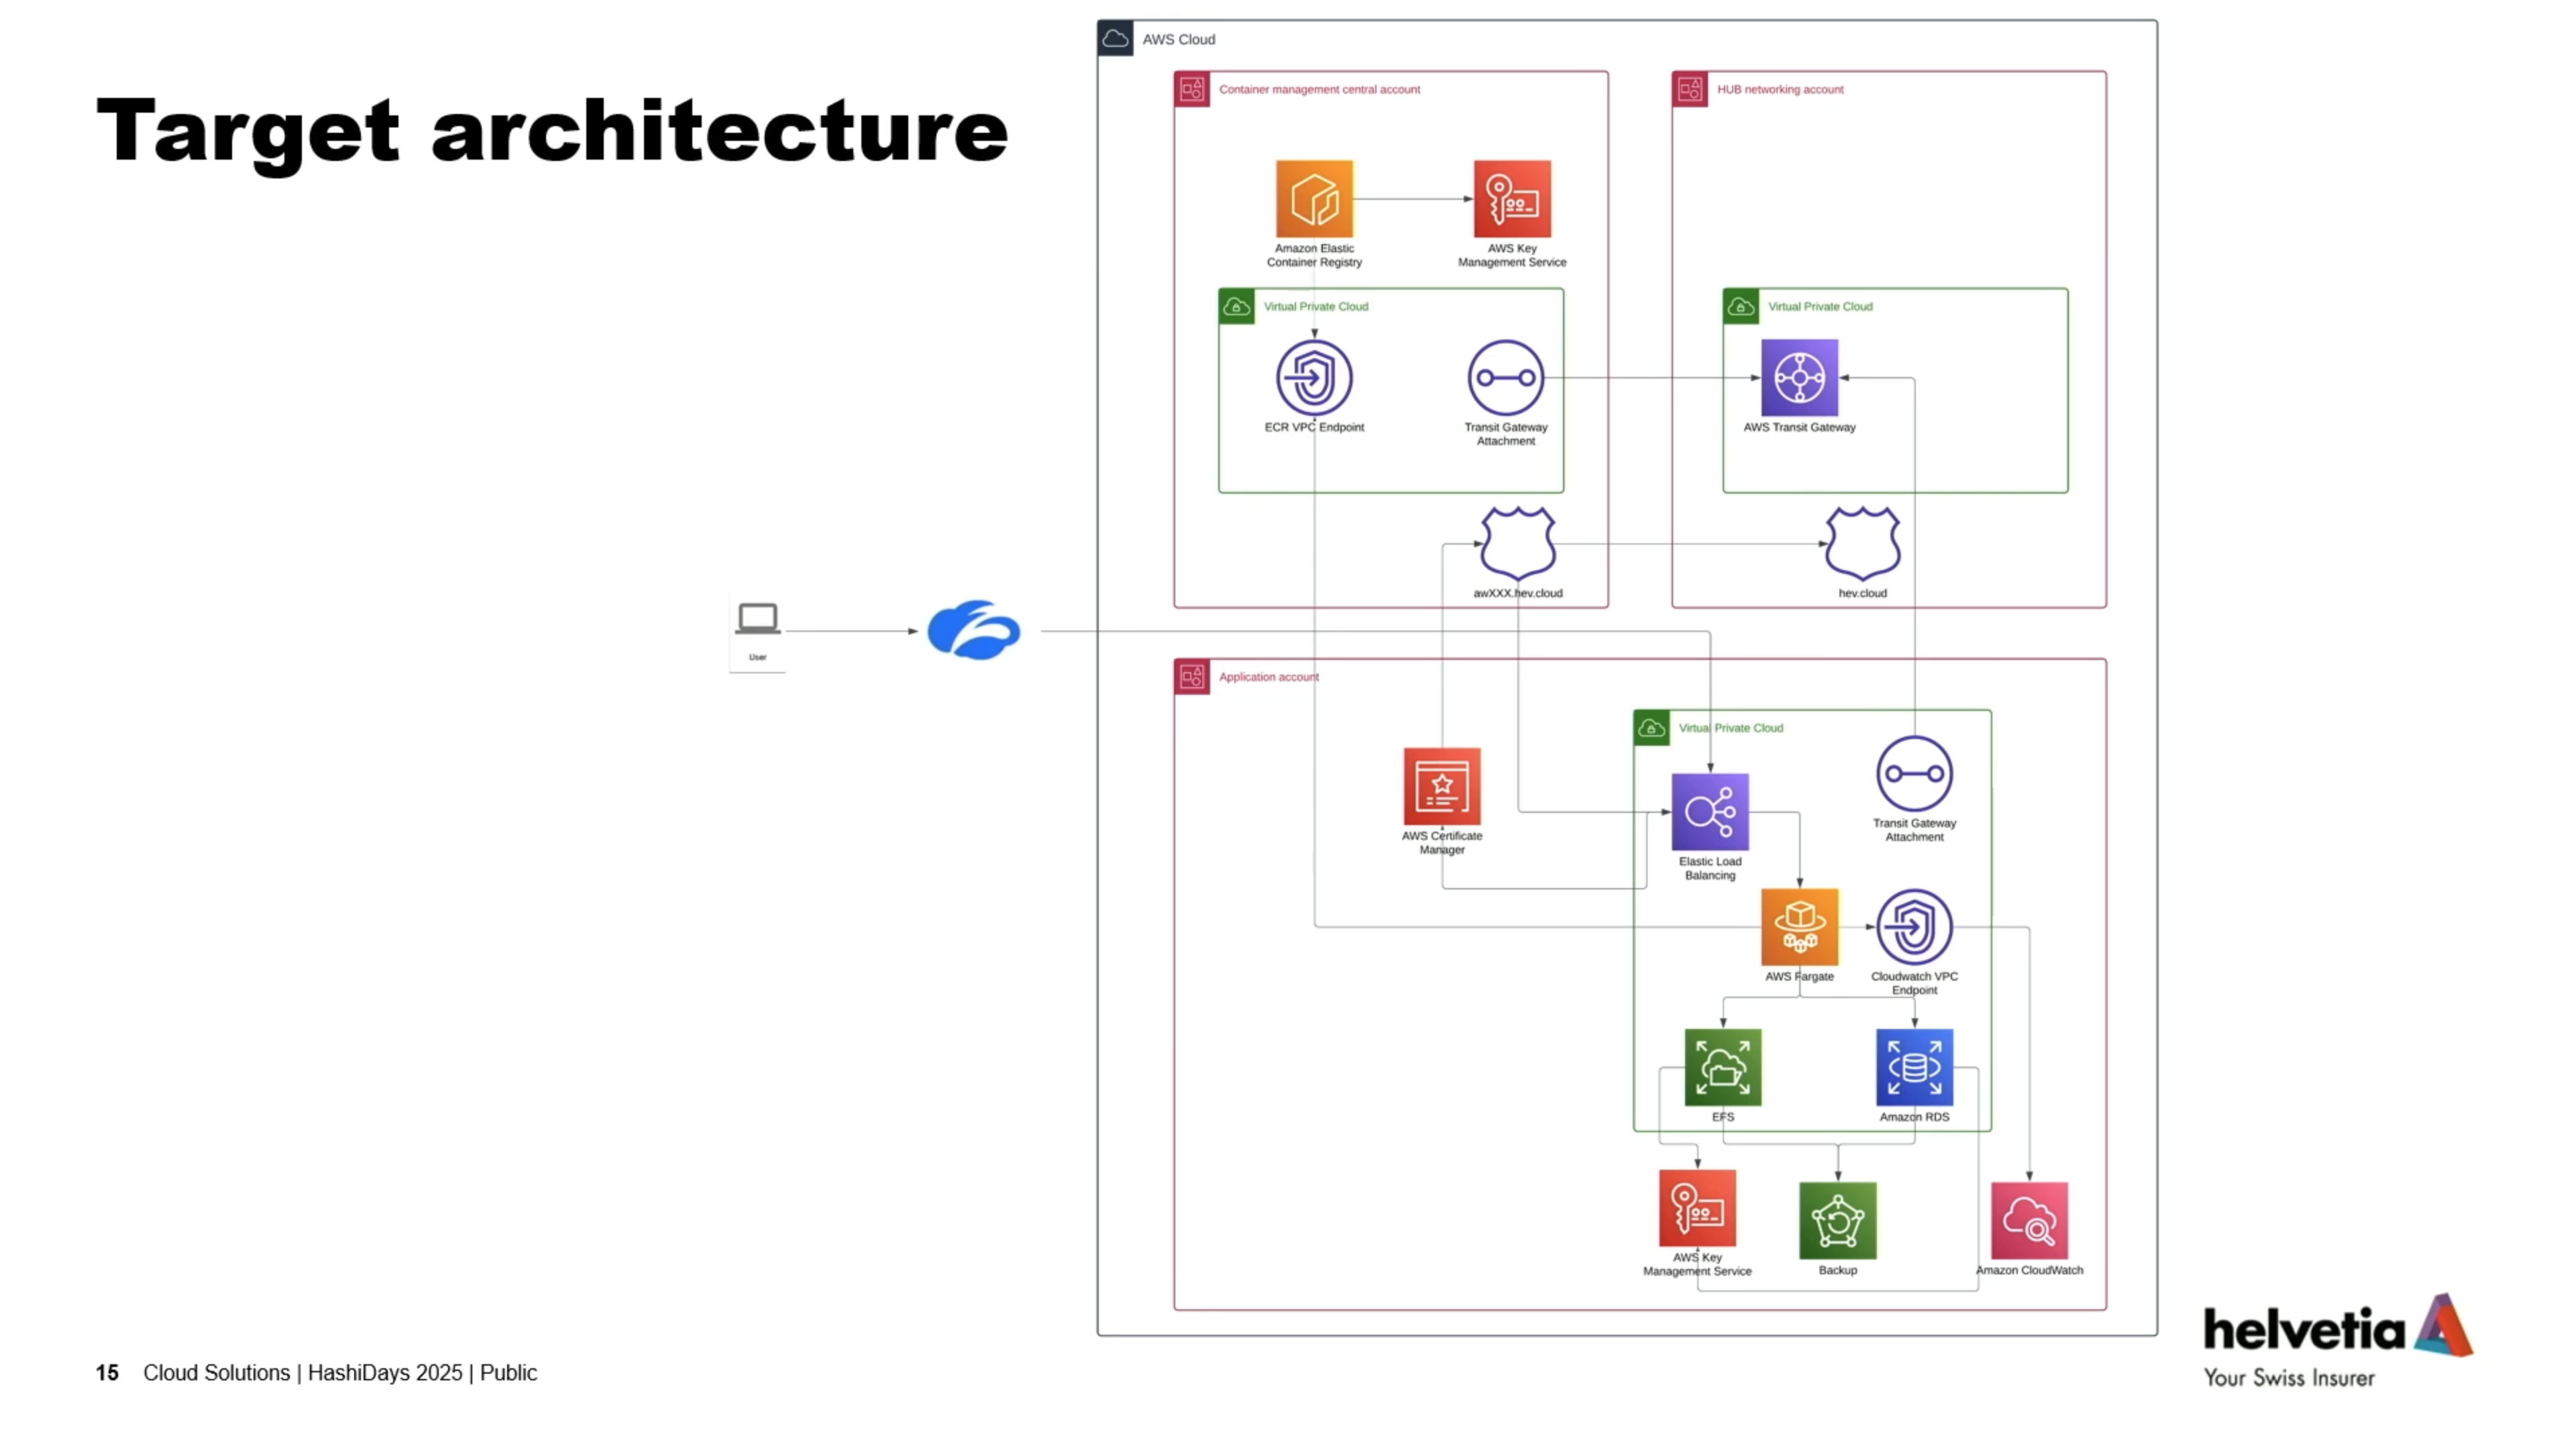This screenshot has width=2576, height=1434.
Task: Click the Amazon Elastic Container Registry icon
Action: click(1314, 198)
